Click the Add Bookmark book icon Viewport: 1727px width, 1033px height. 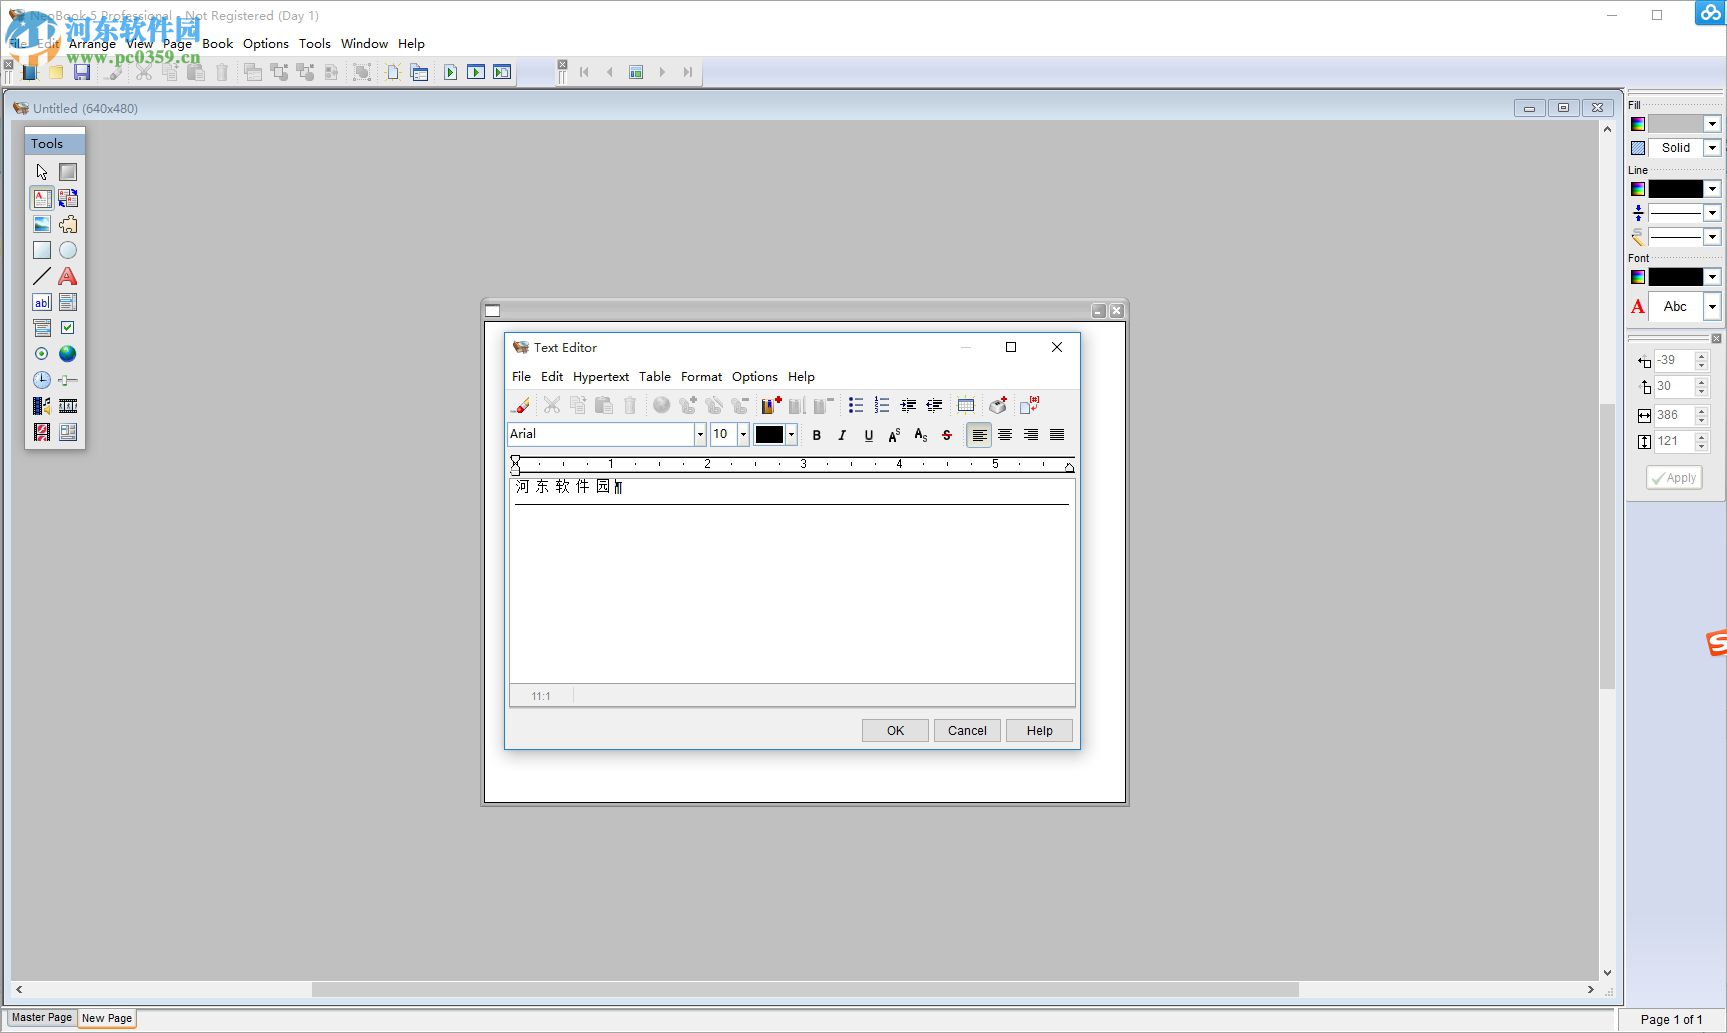[771, 405]
